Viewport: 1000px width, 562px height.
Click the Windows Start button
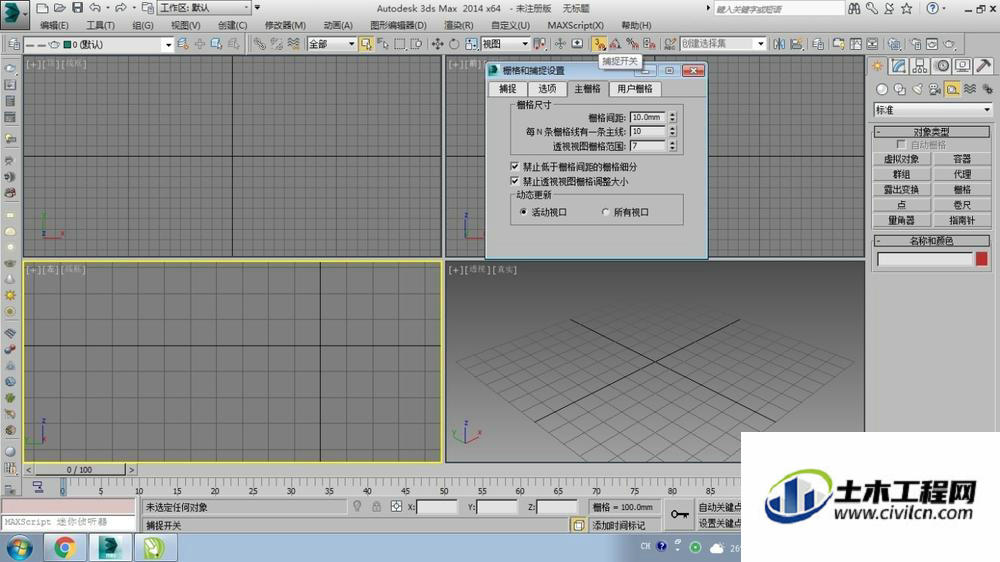tap(19, 548)
